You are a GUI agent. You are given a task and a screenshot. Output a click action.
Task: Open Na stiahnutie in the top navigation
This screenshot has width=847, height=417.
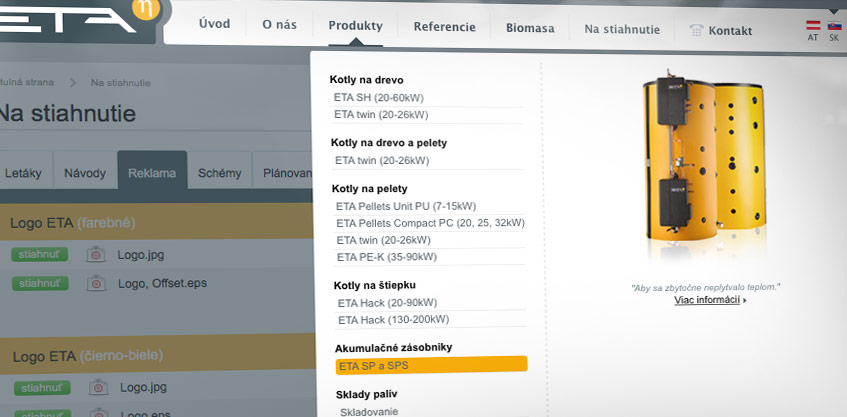point(622,29)
